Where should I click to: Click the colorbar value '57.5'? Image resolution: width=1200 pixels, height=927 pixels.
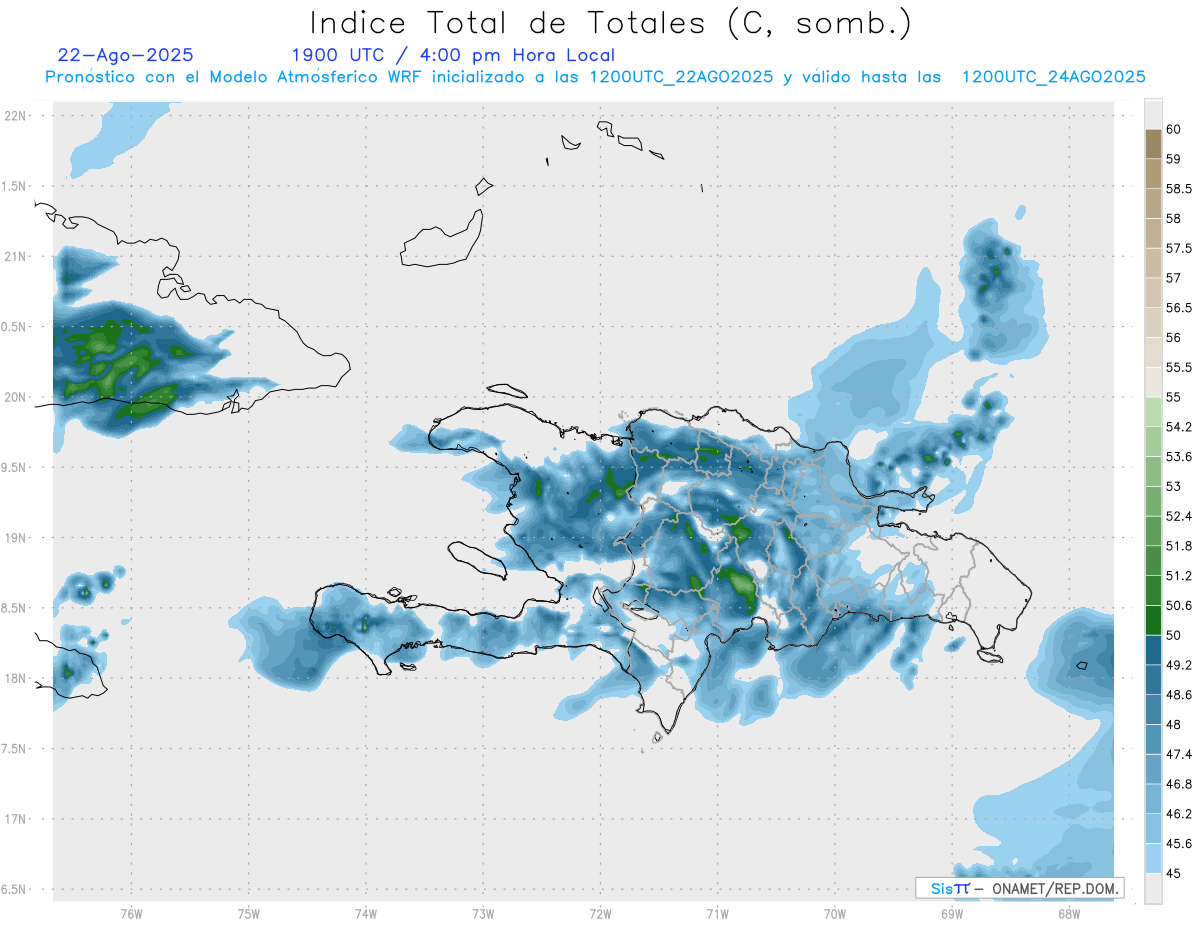(x=1179, y=249)
